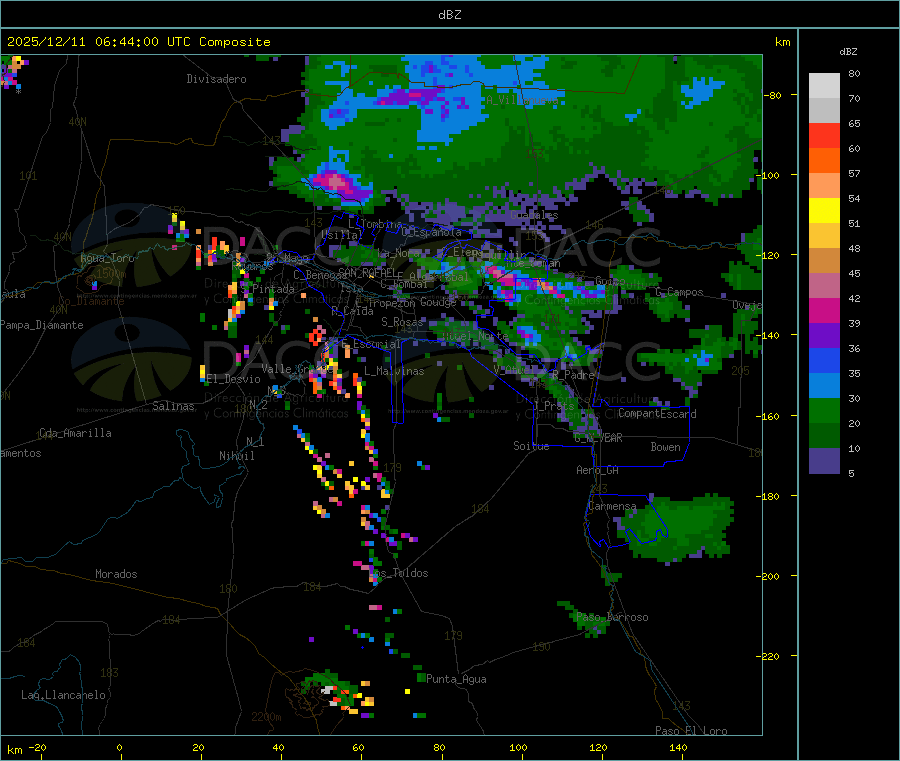
Task: Click the 'Bowen' map label
Action: tap(665, 447)
